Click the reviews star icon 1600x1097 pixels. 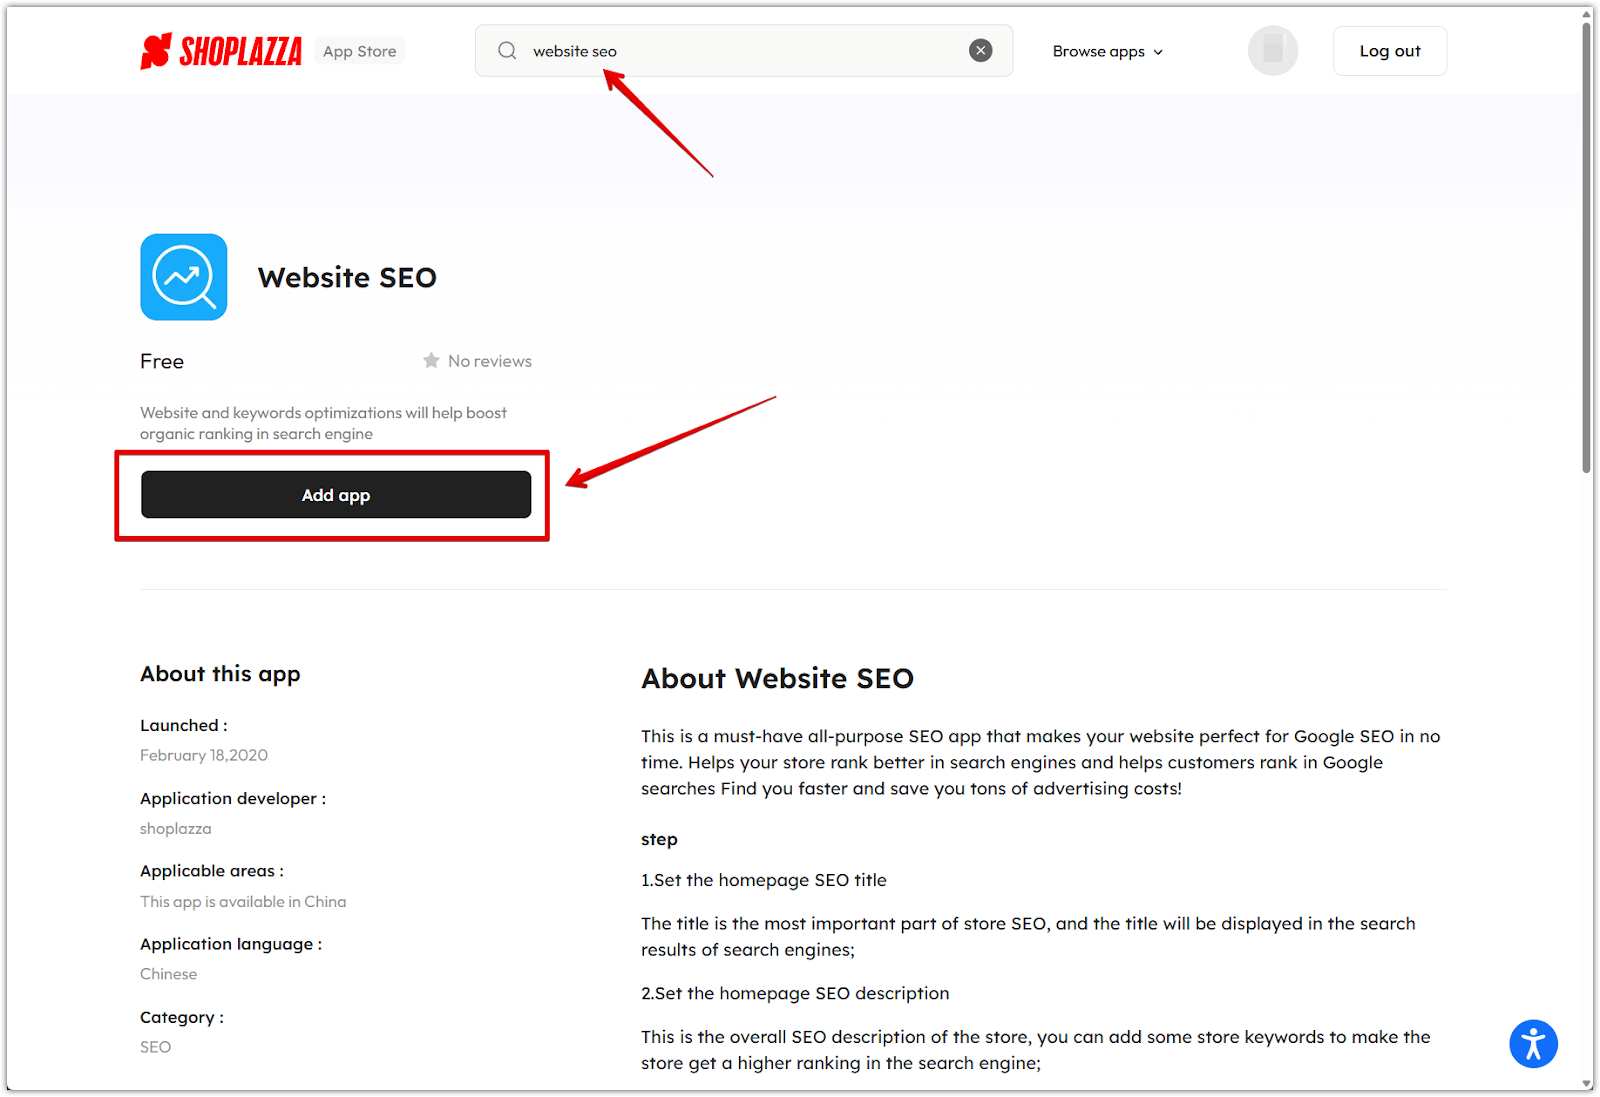pyautogui.click(x=431, y=361)
